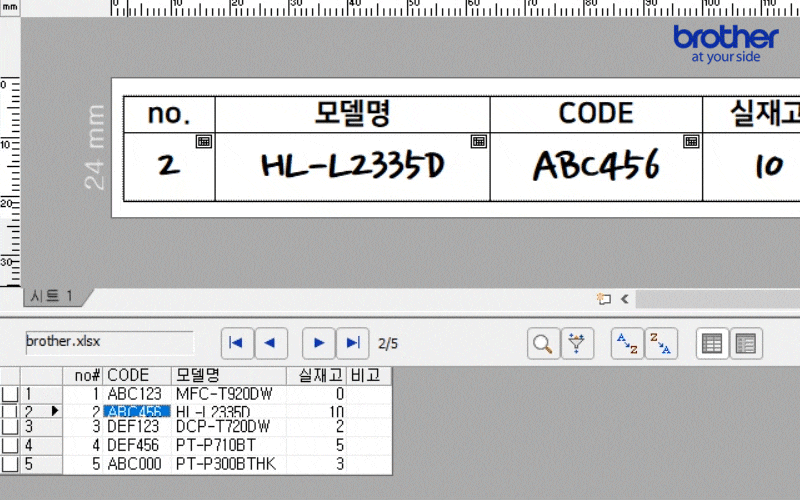Click the brother.xlsx database name field
Viewport: 800px width, 500px height.
110,342
